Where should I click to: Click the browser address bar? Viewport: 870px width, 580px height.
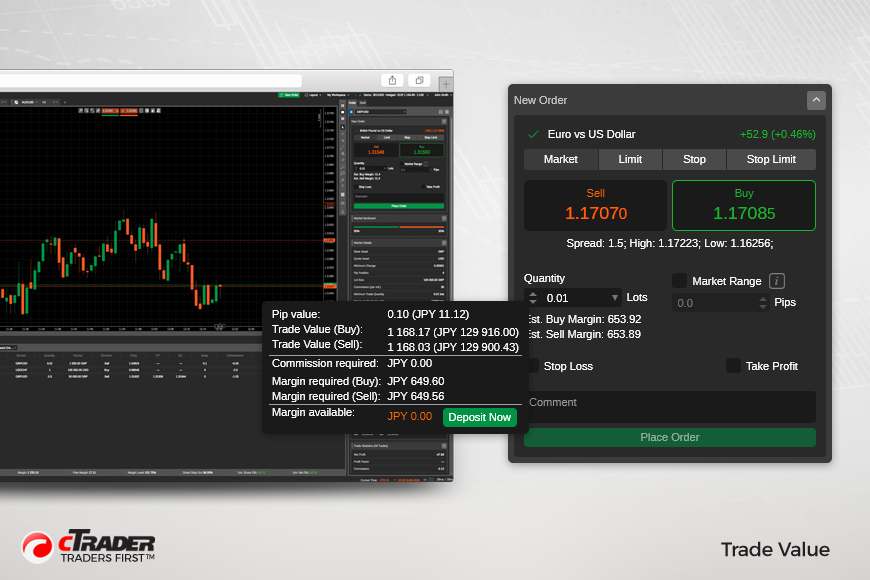tap(150, 81)
